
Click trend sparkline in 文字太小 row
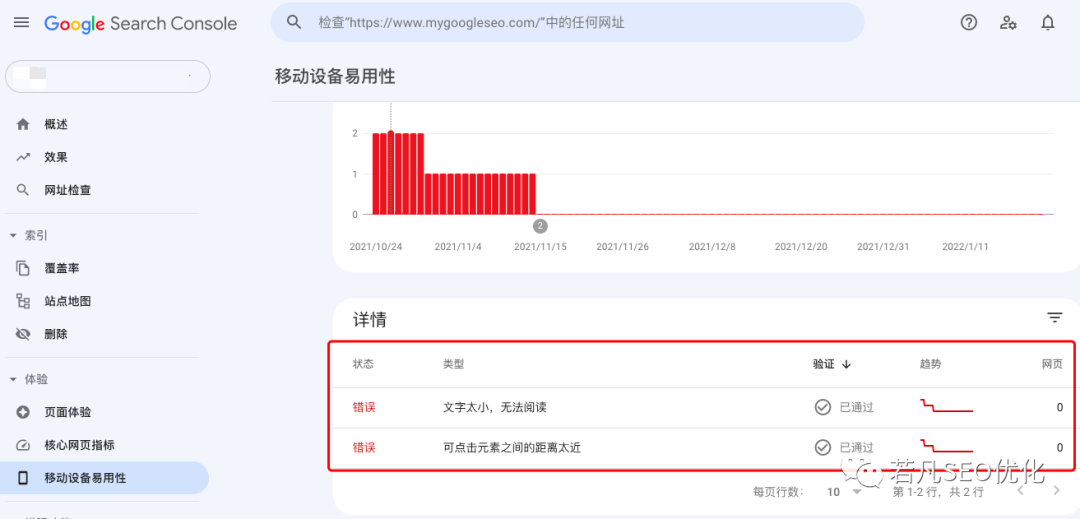pyautogui.click(x=946, y=405)
